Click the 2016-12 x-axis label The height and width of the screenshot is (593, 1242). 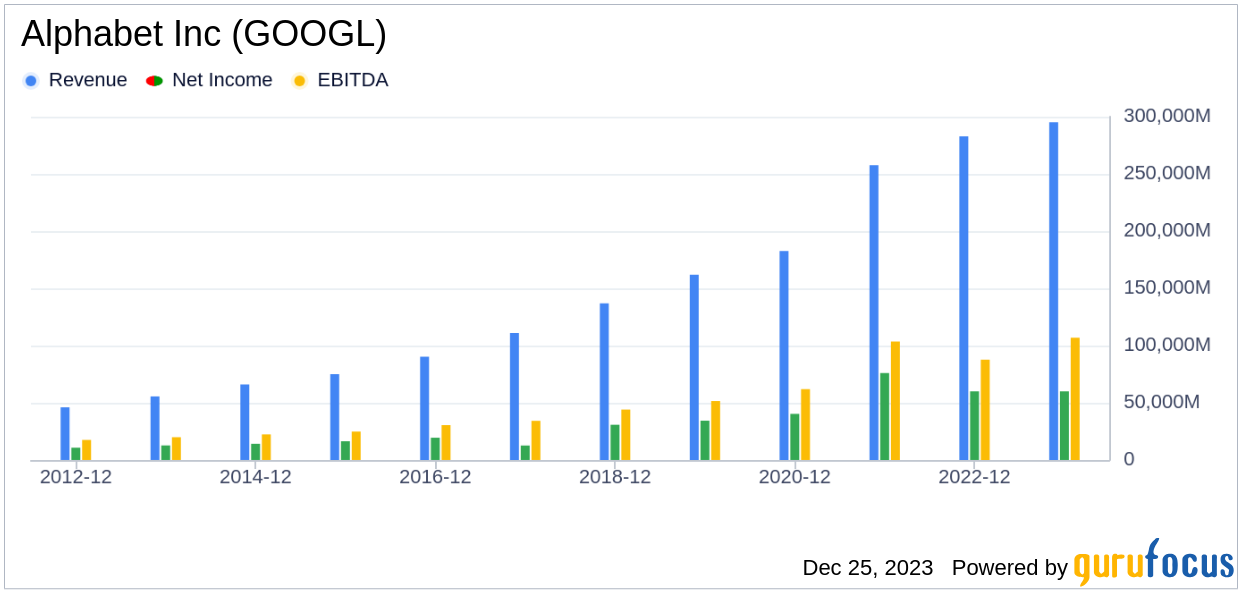point(435,477)
